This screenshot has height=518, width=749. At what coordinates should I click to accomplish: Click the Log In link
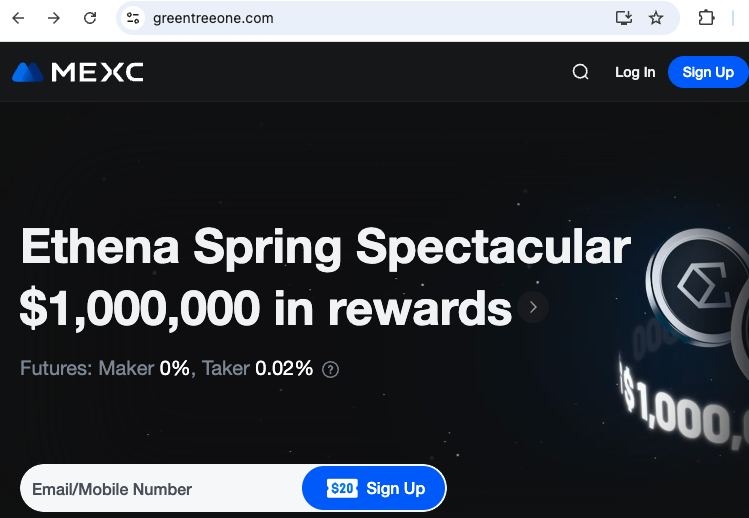[x=635, y=72]
